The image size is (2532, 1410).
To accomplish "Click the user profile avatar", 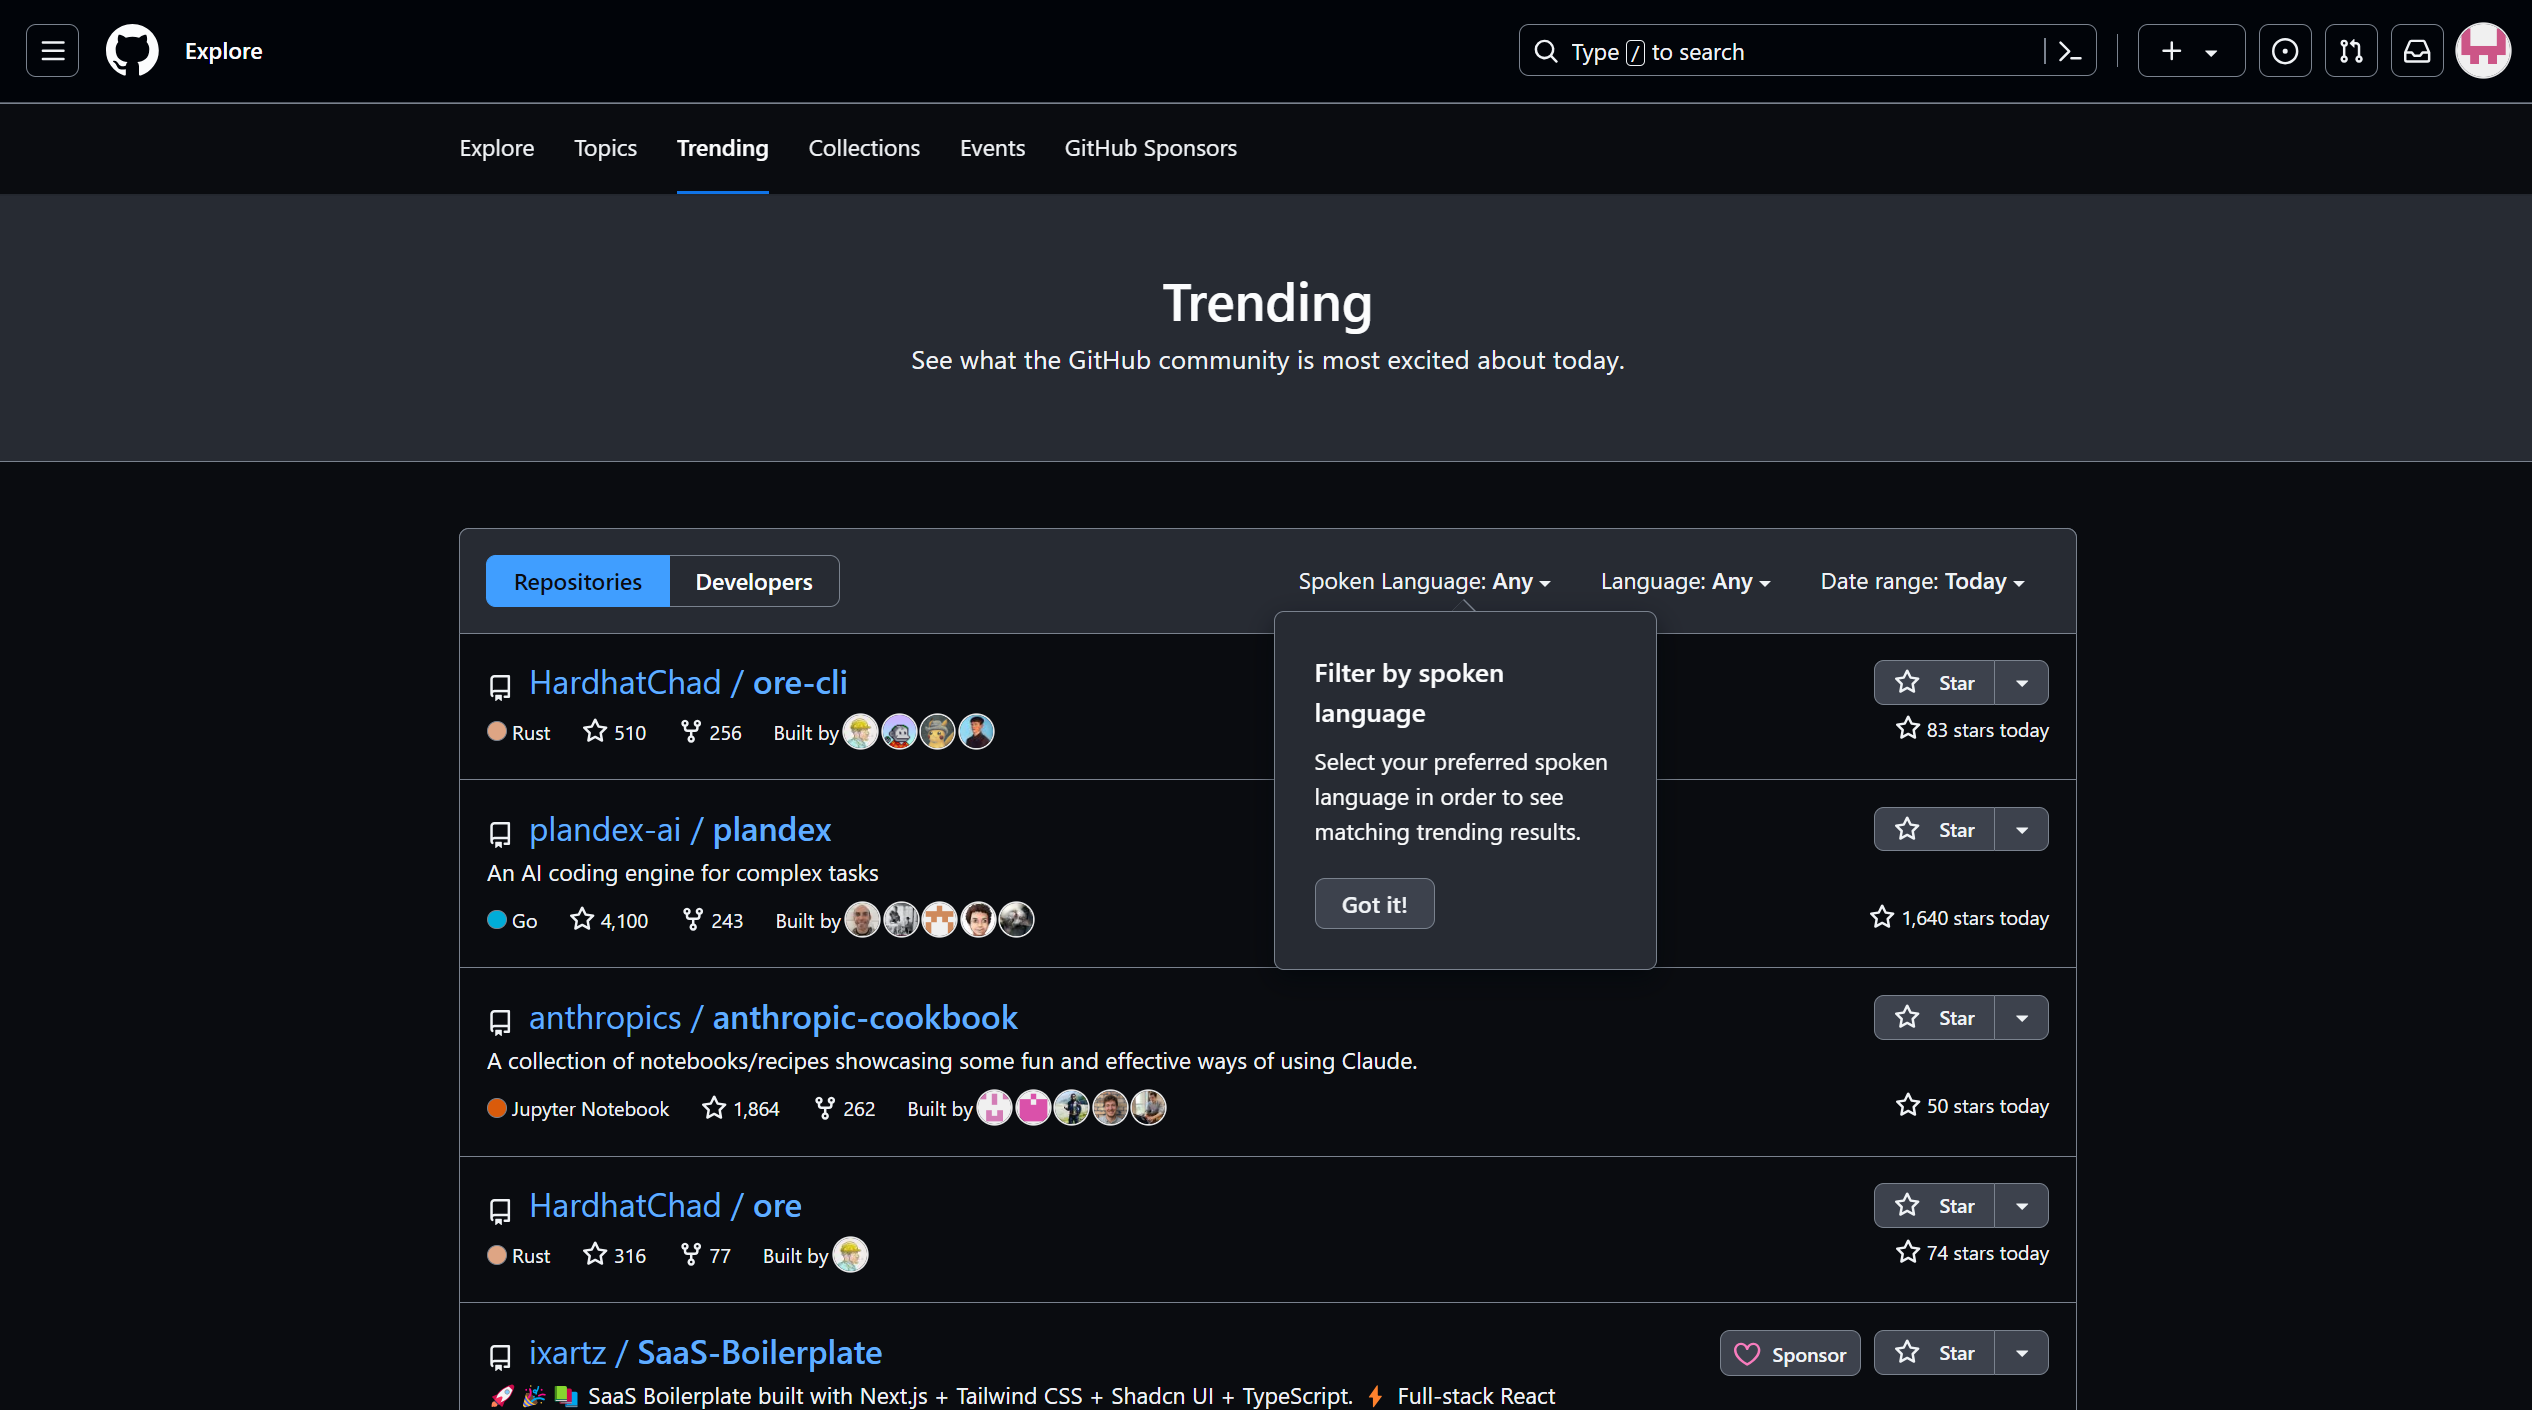I will pos(2482,51).
